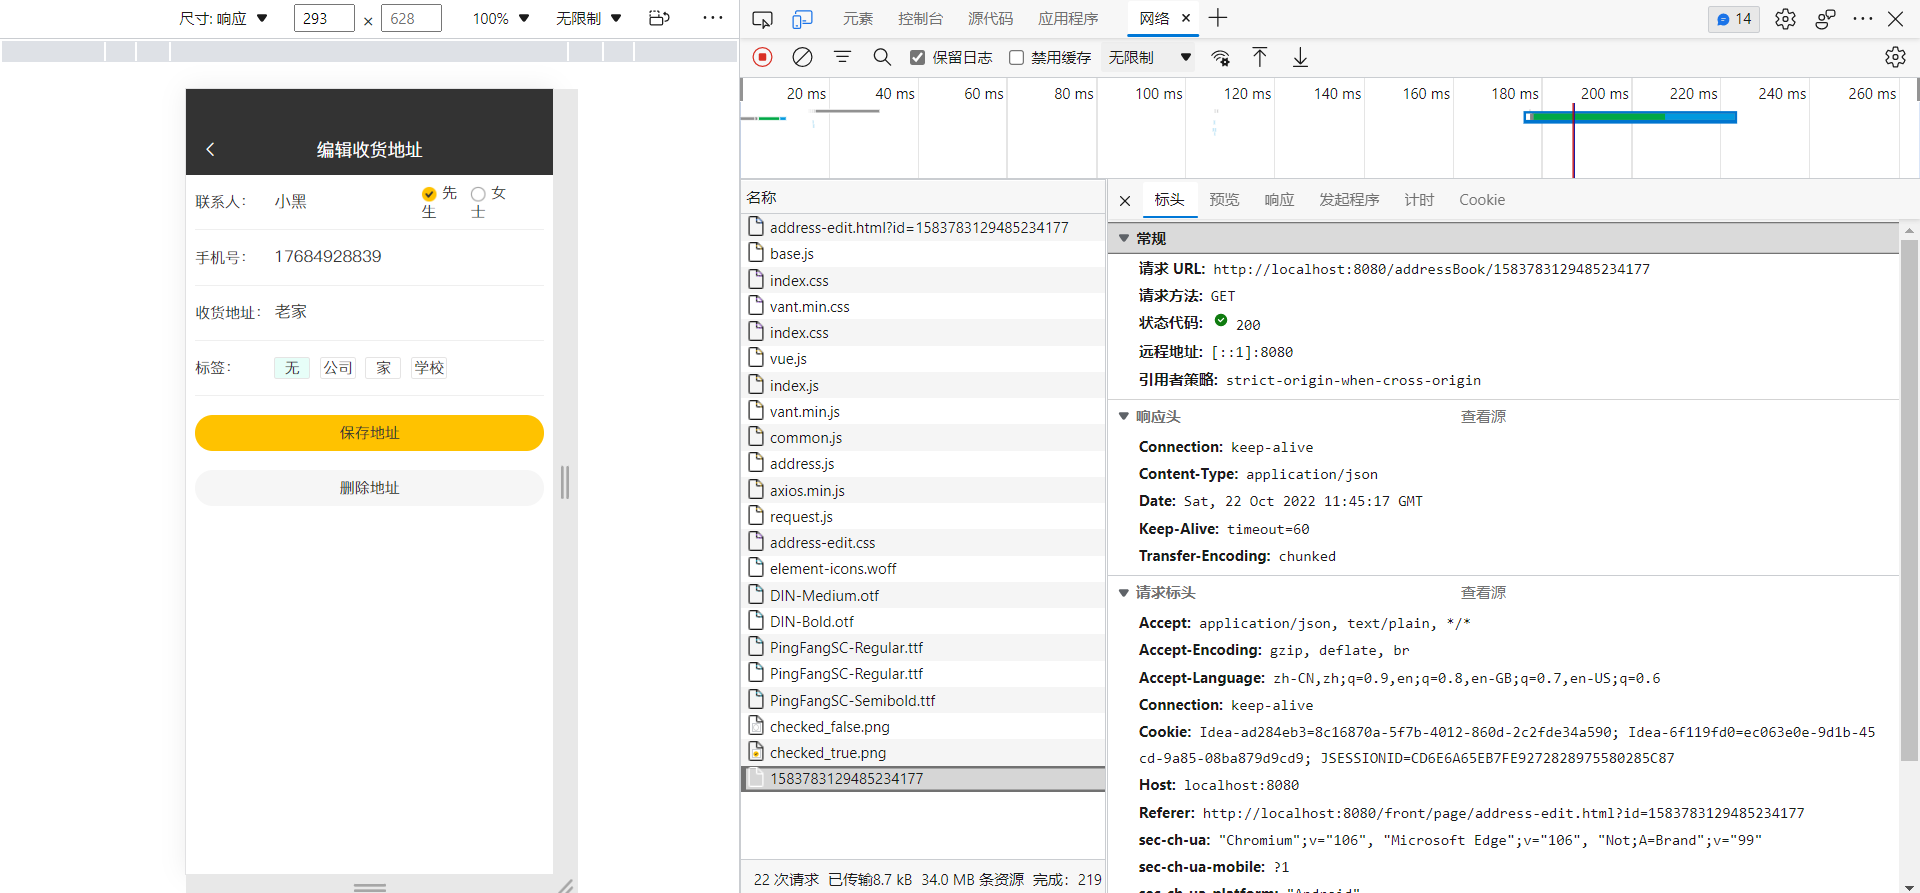Open the 100% zoom dropdown
This screenshot has width=1920, height=893.
pyautogui.click(x=501, y=18)
